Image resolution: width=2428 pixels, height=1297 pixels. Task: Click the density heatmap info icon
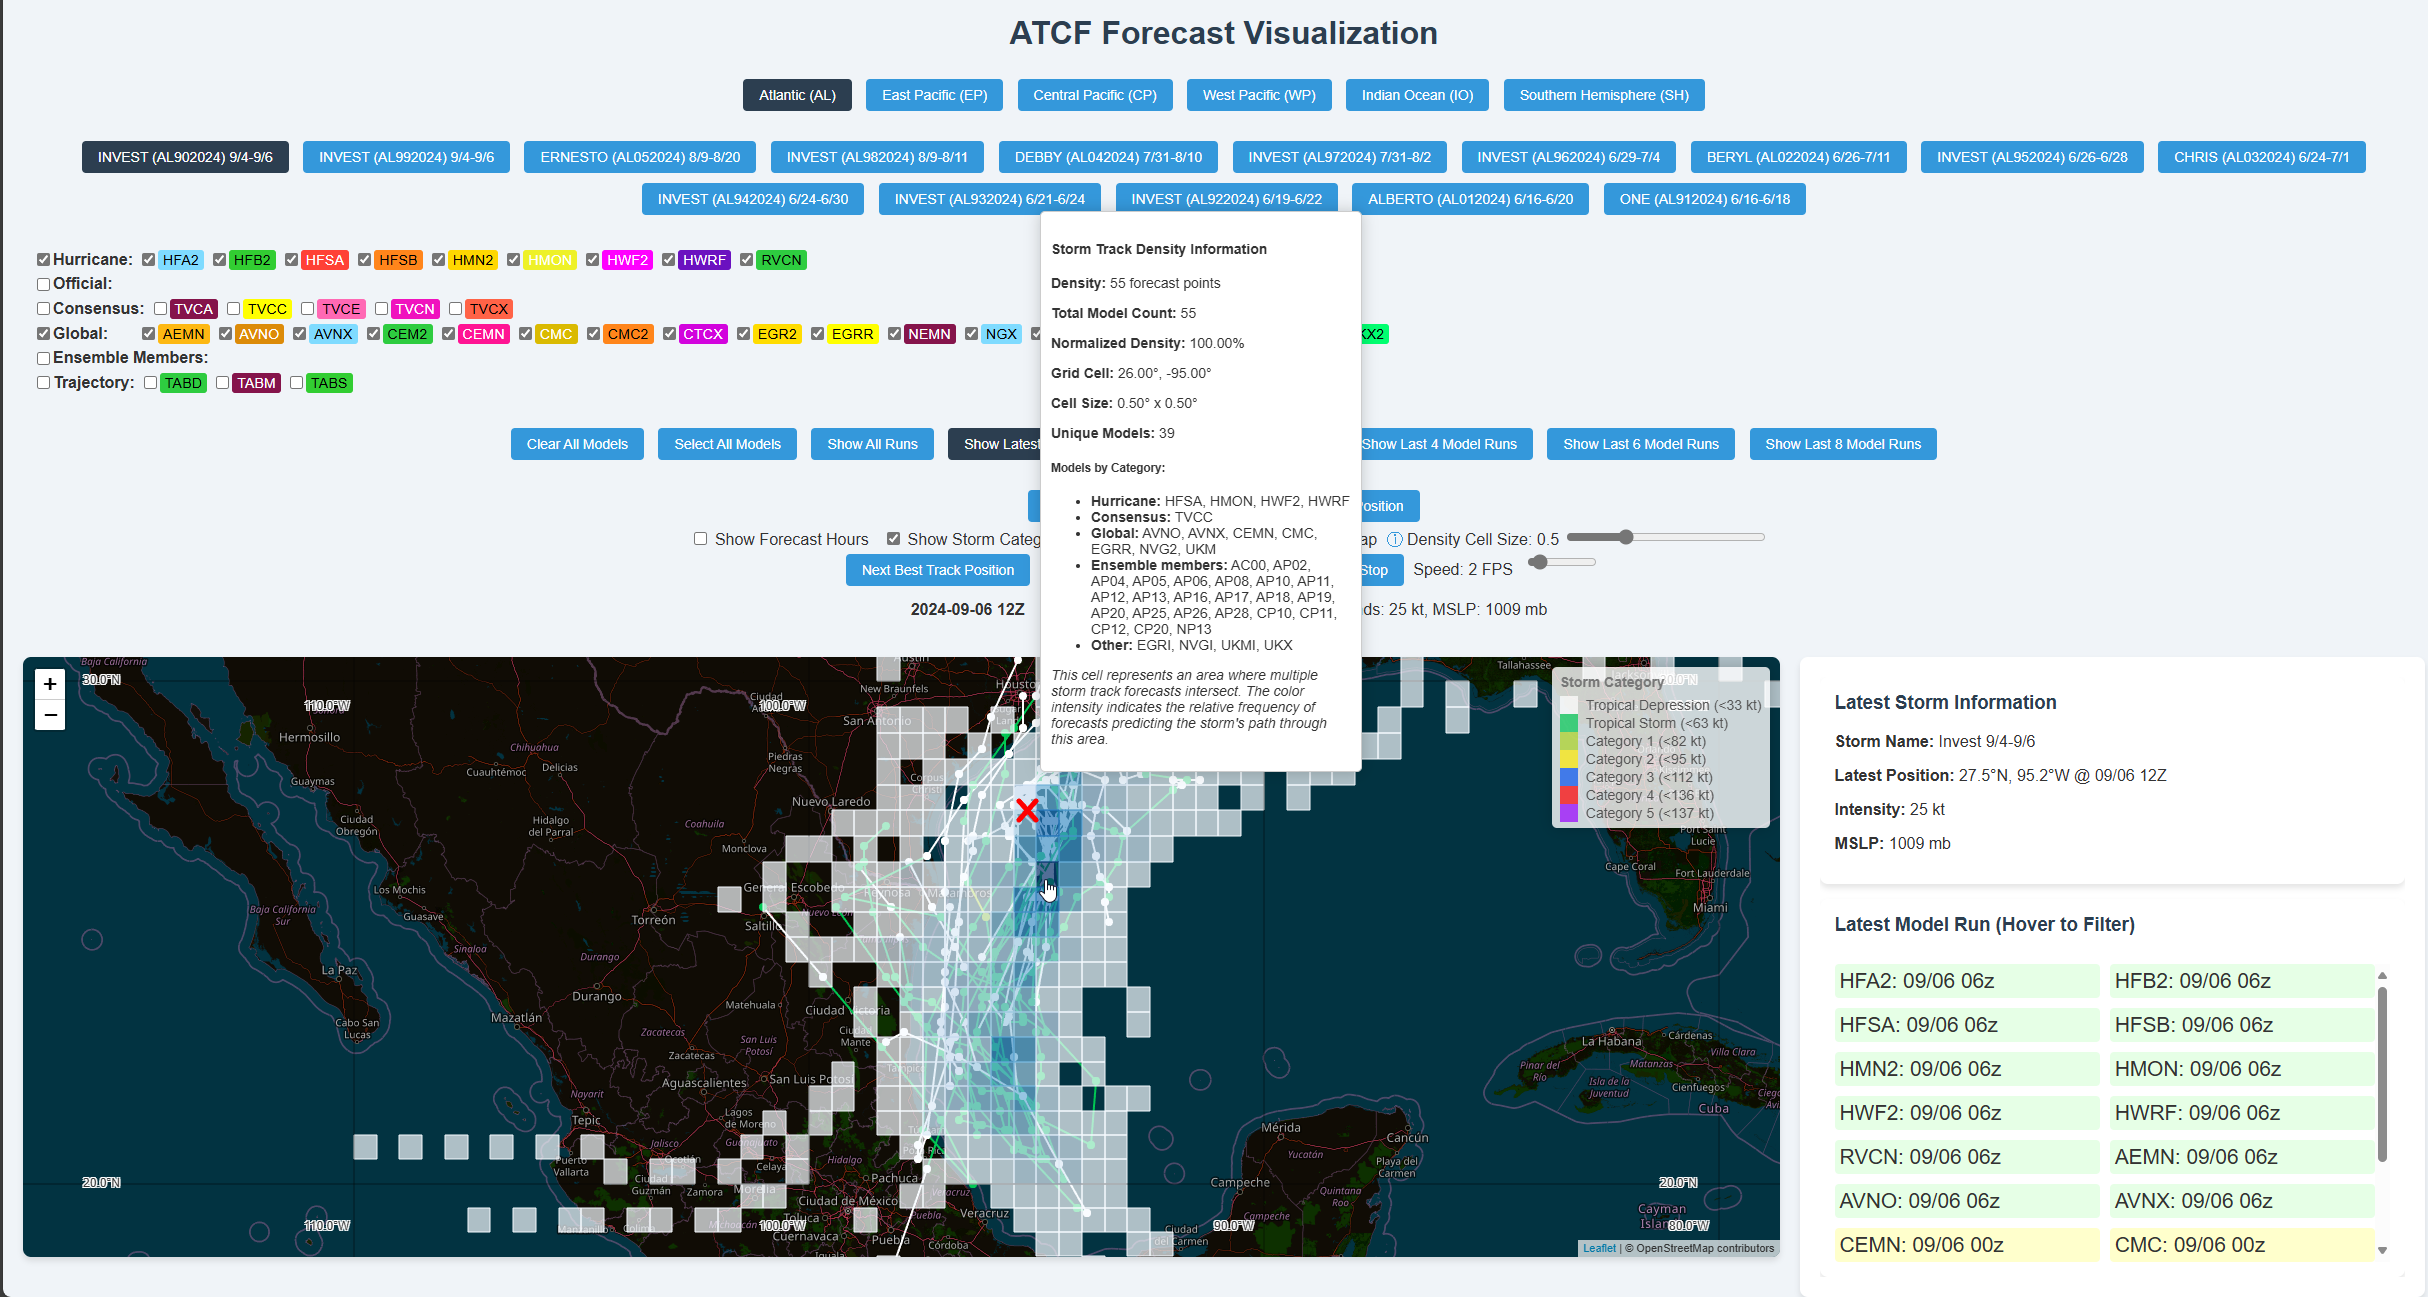click(x=1395, y=540)
